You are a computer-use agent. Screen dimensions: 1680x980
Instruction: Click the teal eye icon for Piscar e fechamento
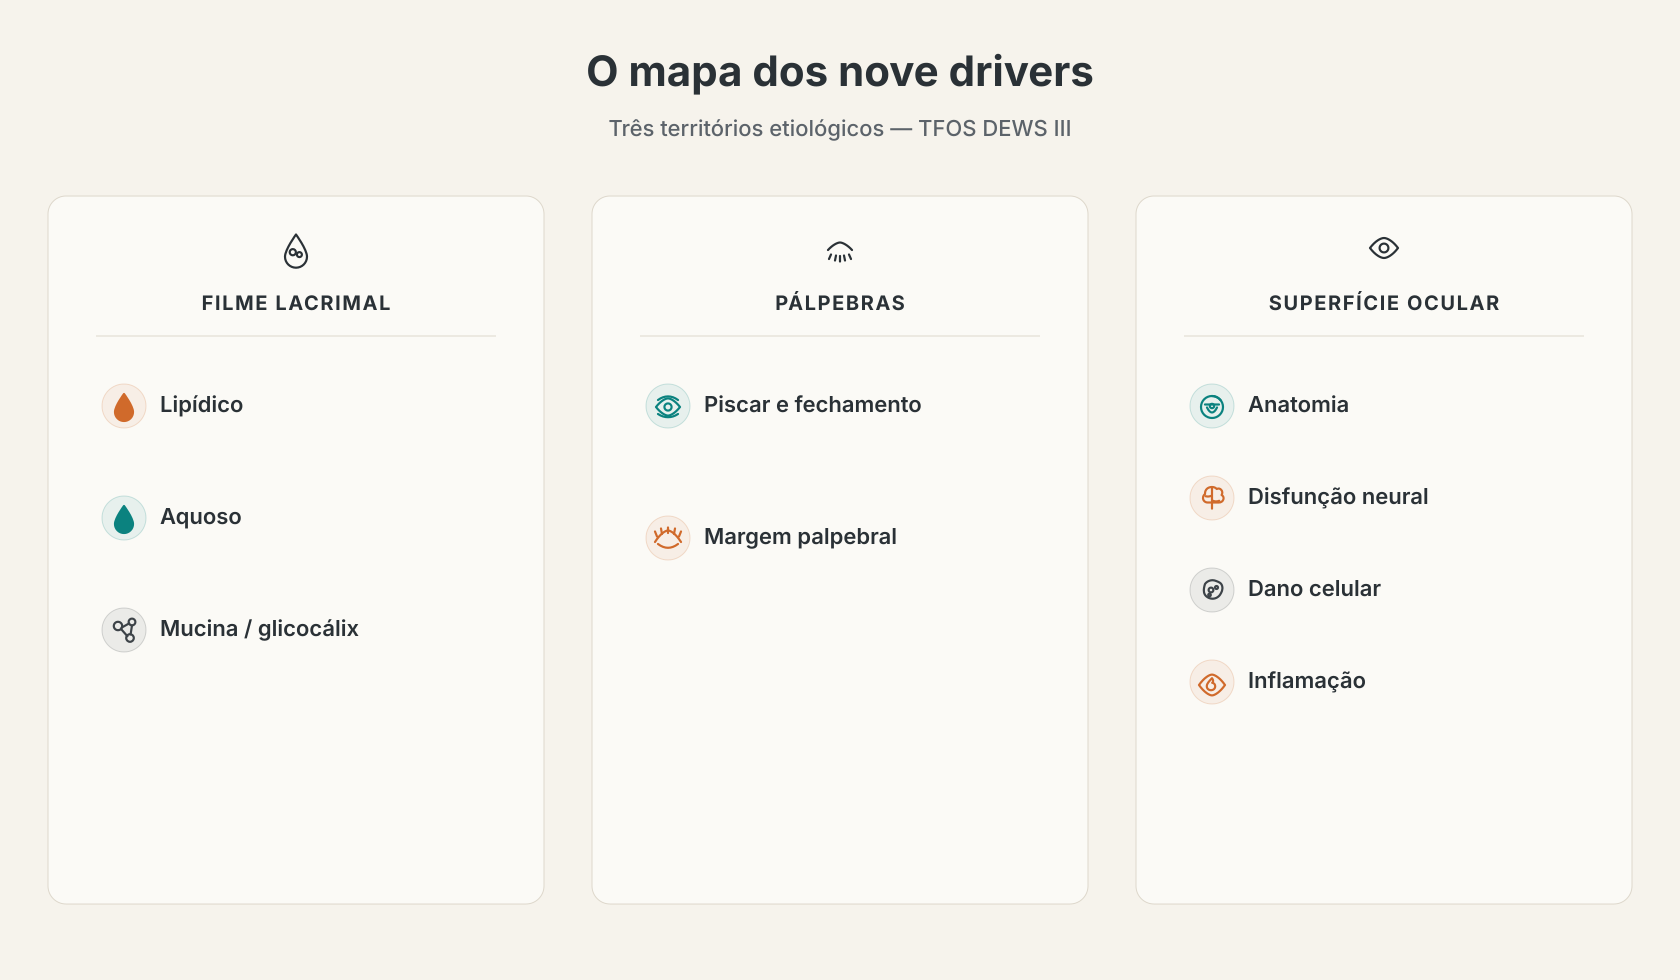(668, 406)
